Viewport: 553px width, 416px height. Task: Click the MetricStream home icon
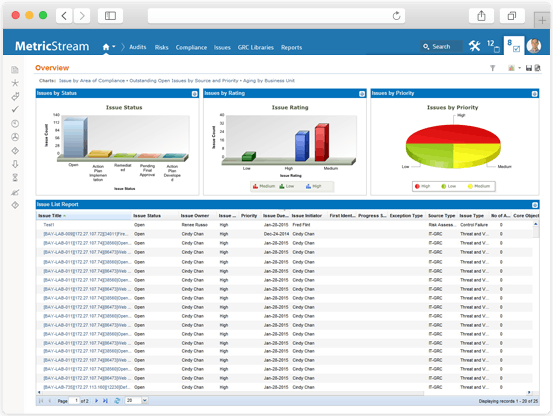click(106, 47)
